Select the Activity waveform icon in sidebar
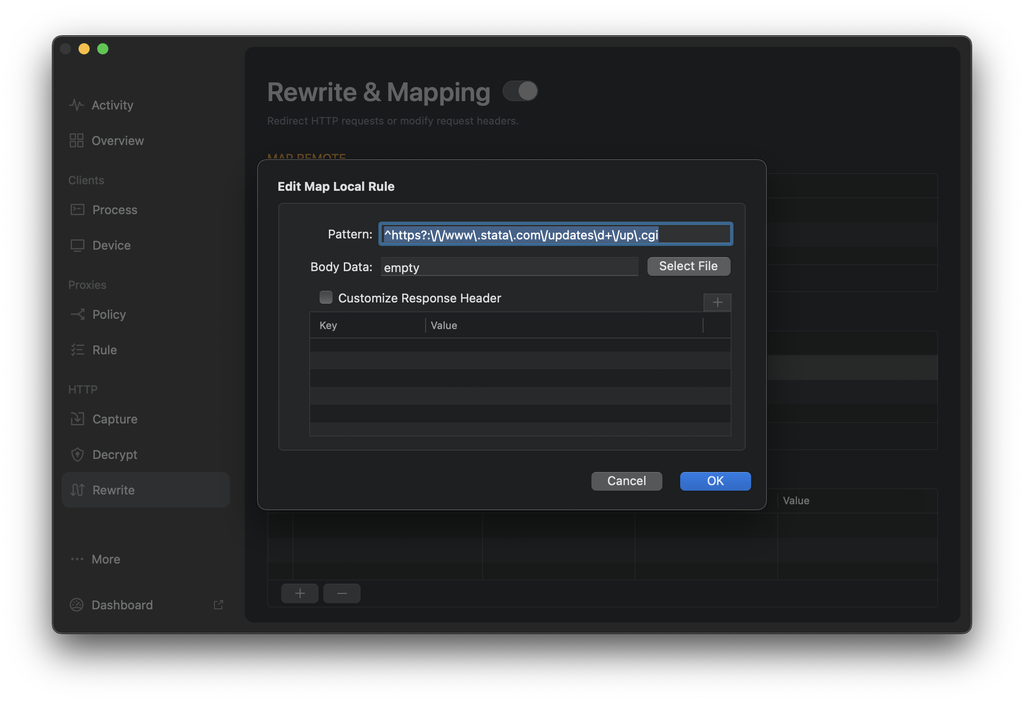This screenshot has height=703, width=1024. (75, 105)
